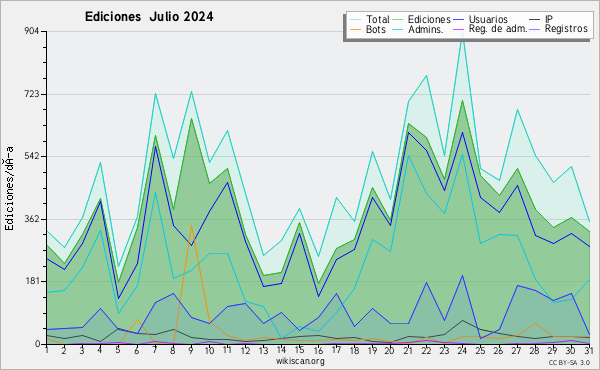Click the y-axis value 723

[x=32, y=94]
